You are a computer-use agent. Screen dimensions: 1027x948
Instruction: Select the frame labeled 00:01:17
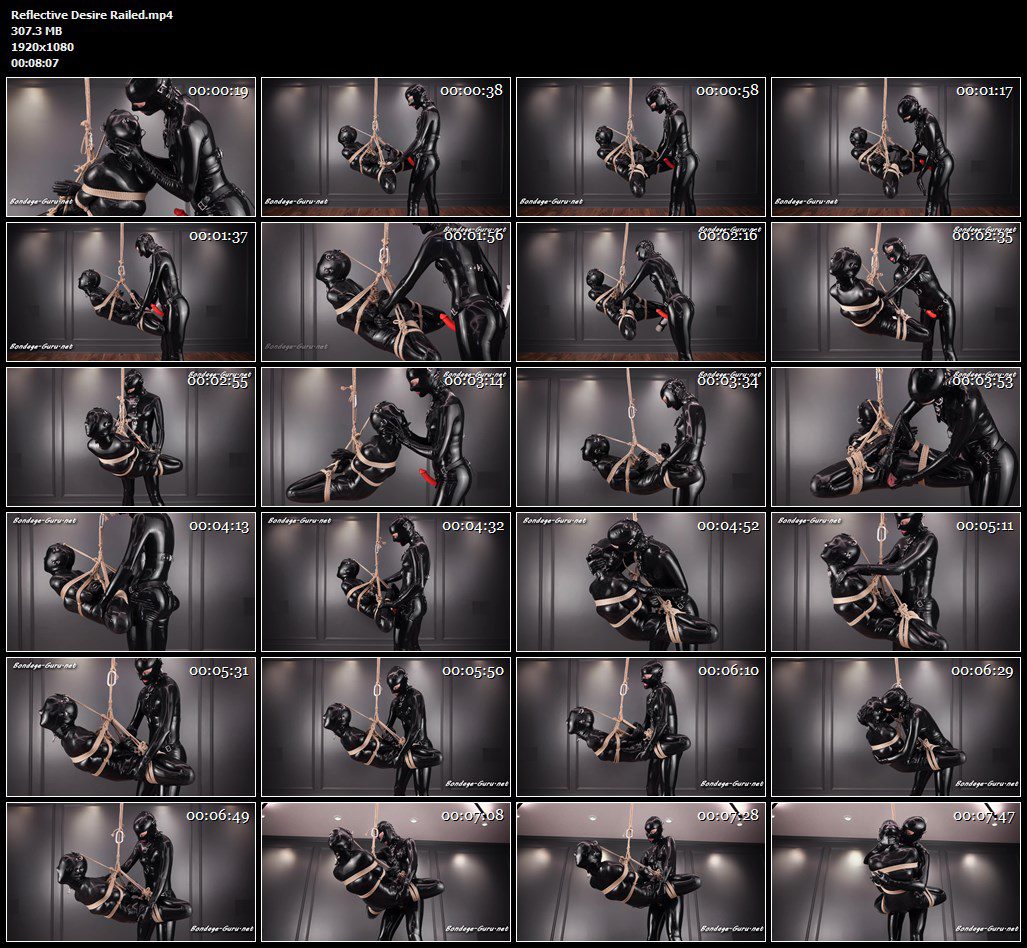click(x=895, y=147)
